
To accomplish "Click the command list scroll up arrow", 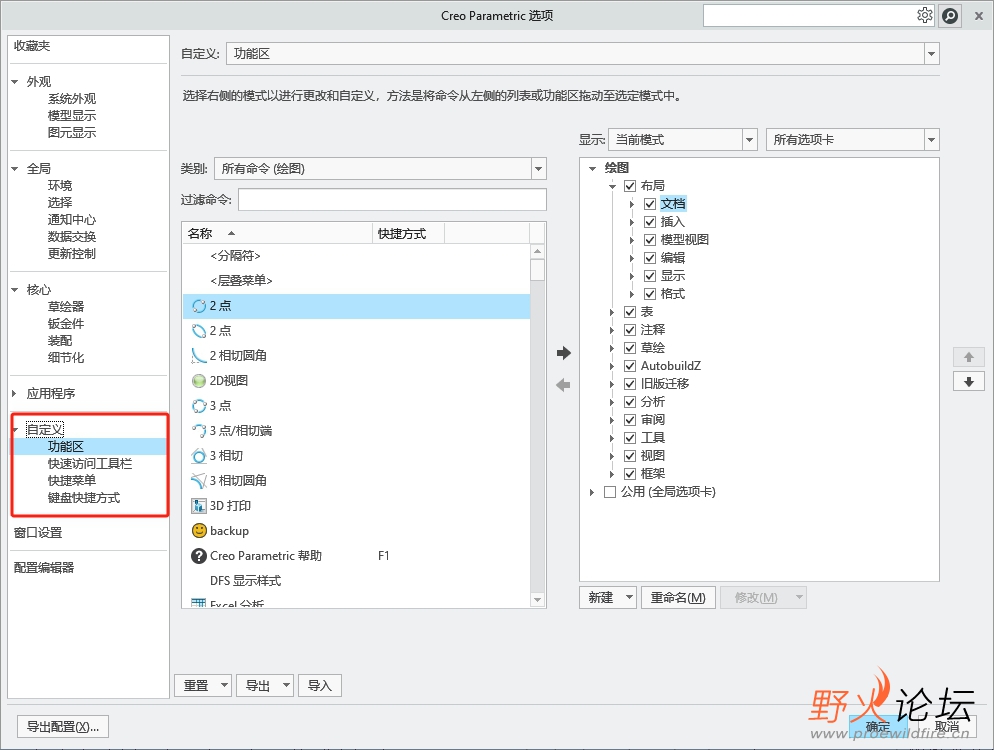I will 538,251.
